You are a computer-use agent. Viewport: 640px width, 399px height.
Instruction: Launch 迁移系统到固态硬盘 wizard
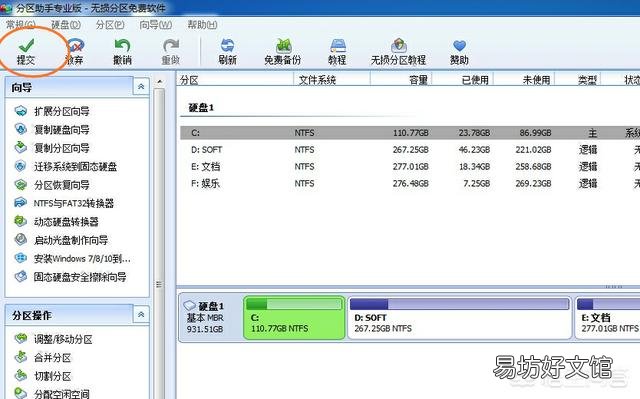[76, 166]
